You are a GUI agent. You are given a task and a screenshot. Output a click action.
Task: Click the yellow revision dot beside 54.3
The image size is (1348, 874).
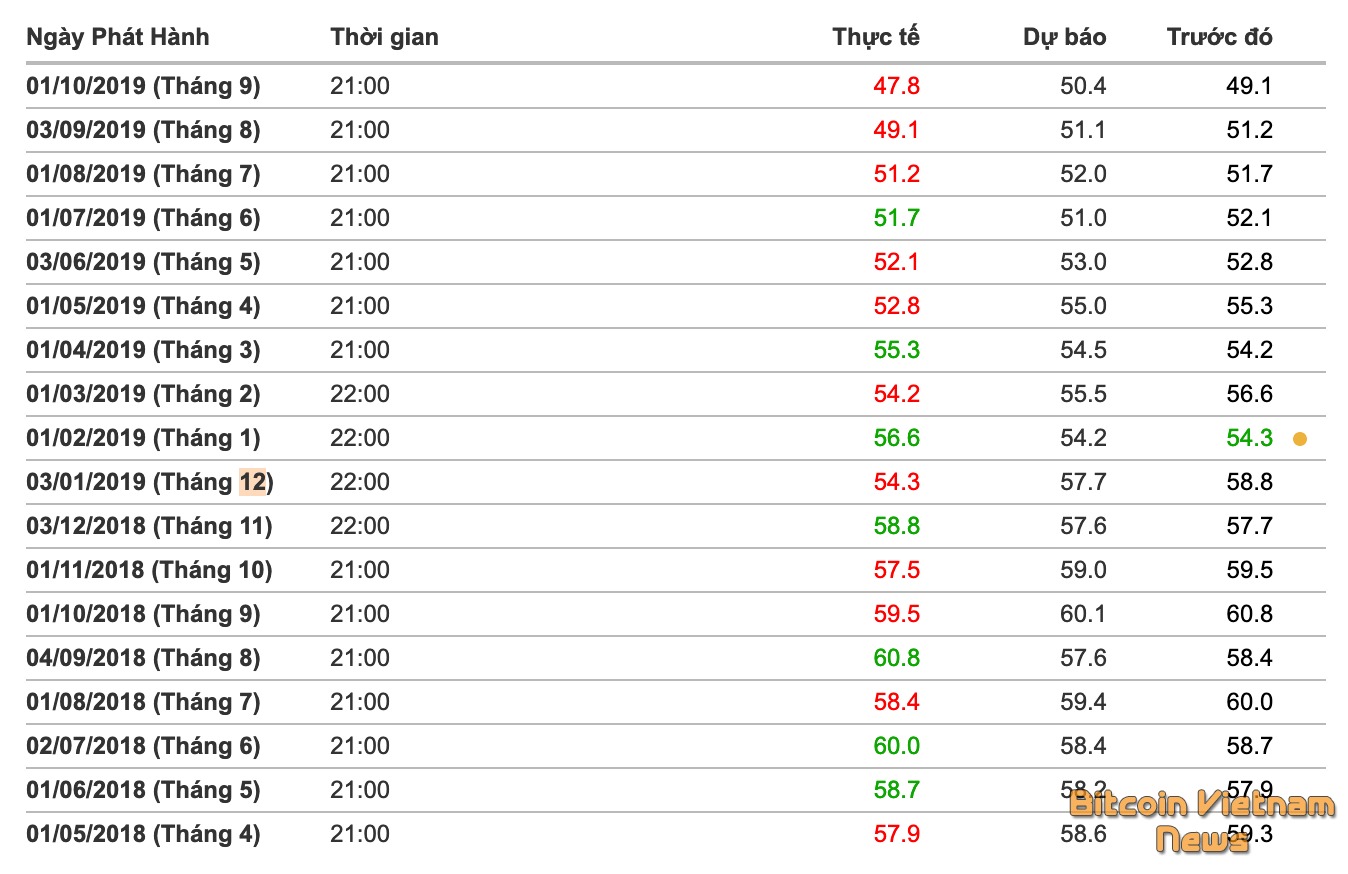click(1299, 438)
